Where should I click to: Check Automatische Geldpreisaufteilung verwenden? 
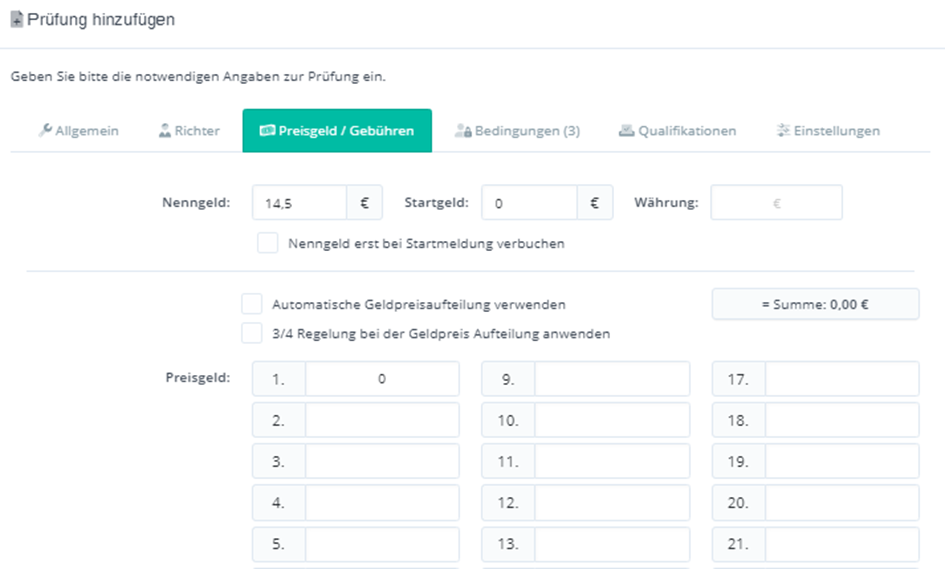(252, 304)
